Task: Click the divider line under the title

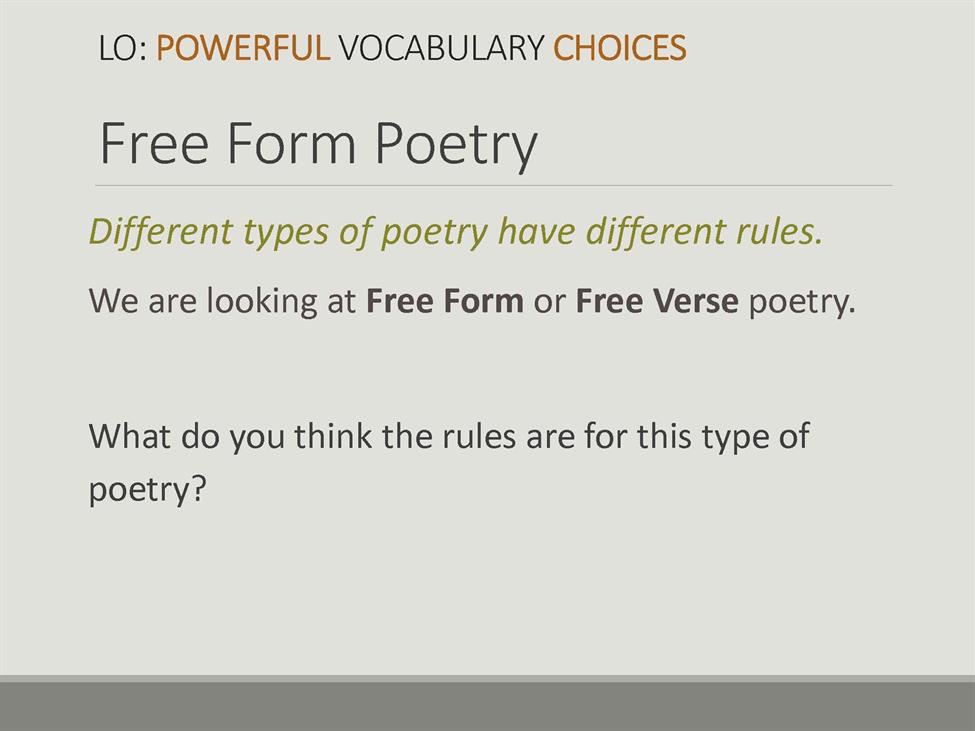Action: coord(494,185)
